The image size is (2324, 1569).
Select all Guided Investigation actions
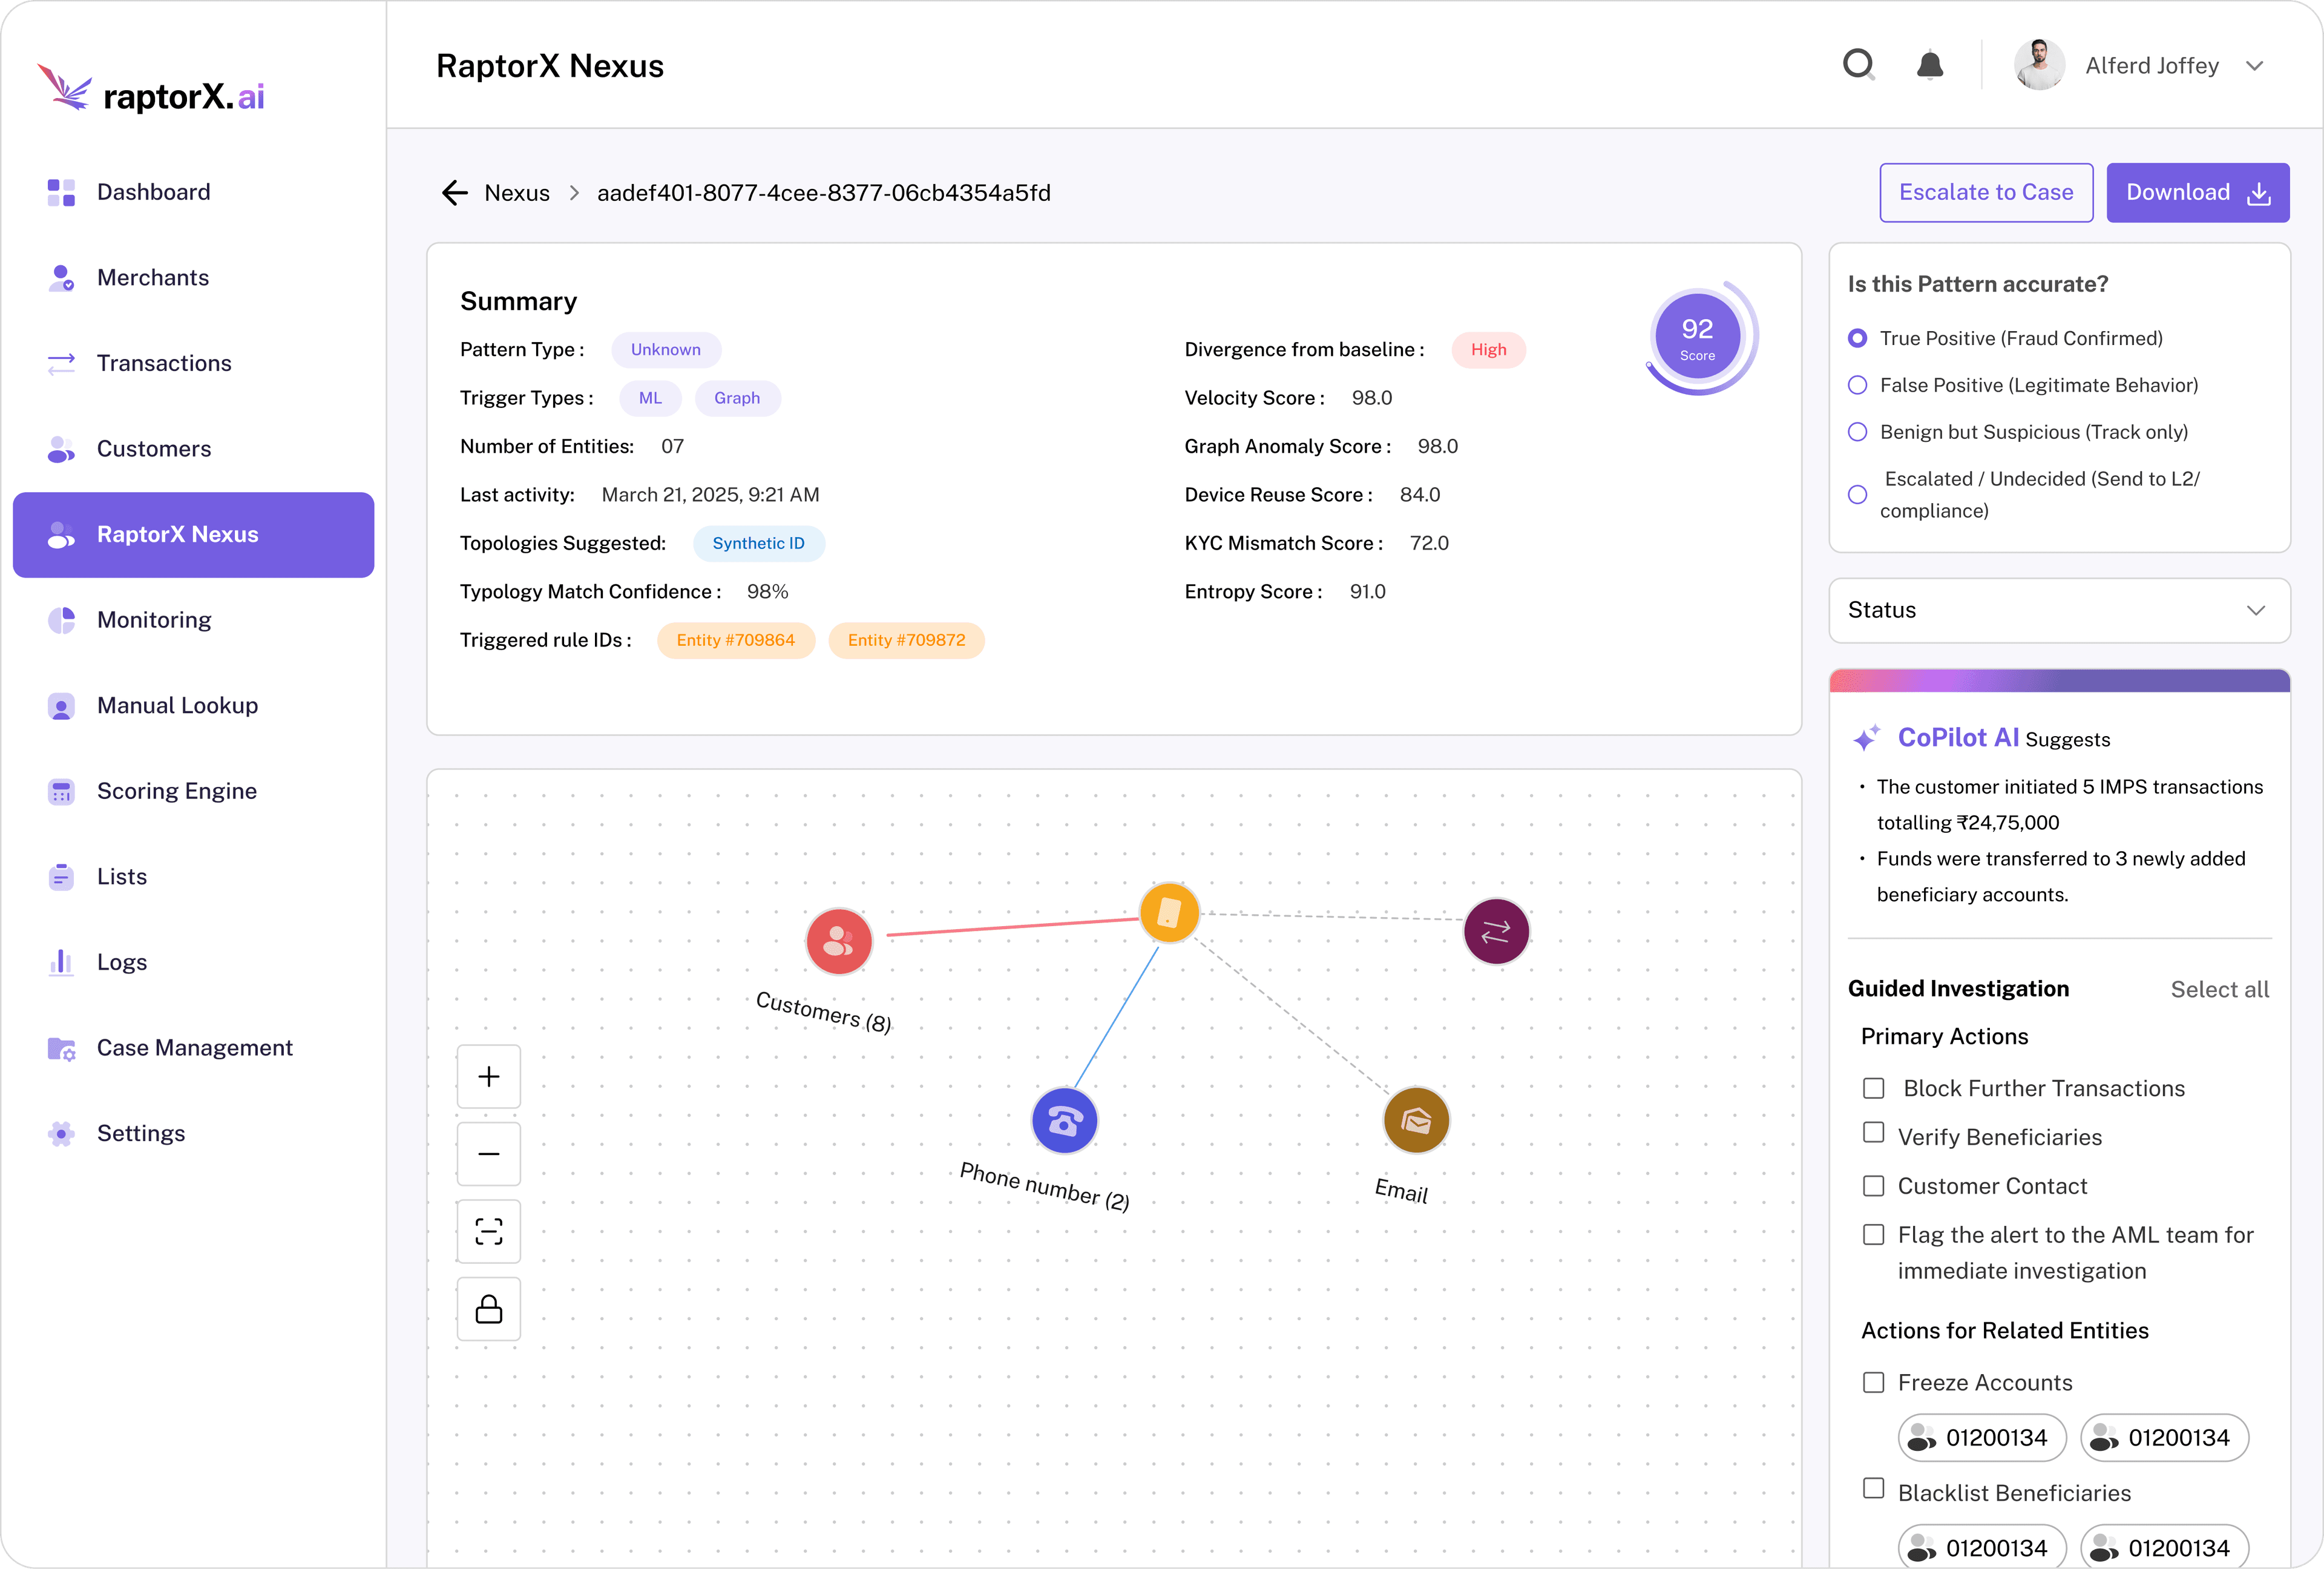pos(2220,989)
